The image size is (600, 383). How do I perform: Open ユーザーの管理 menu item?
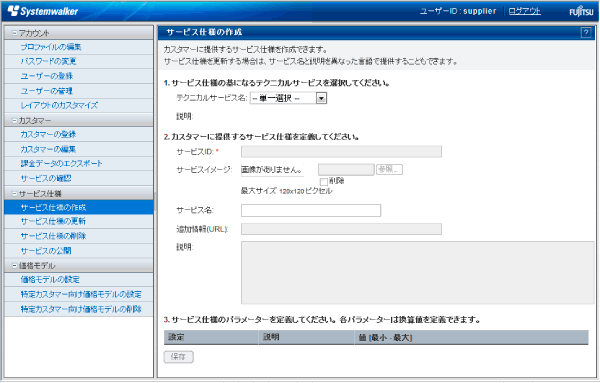pos(79,91)
